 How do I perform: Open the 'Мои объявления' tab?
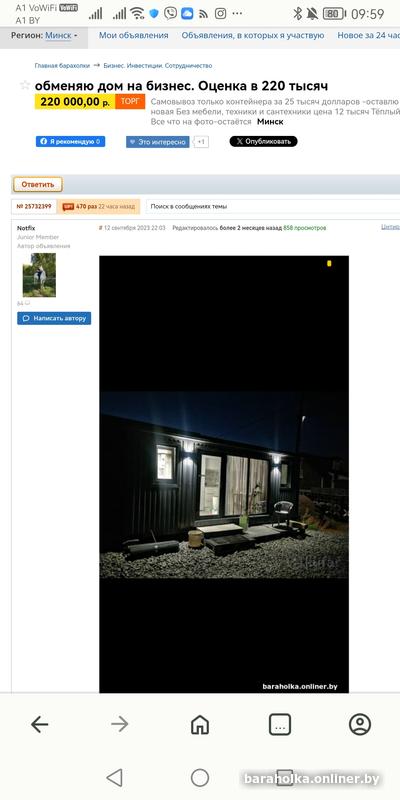(134, 36)
